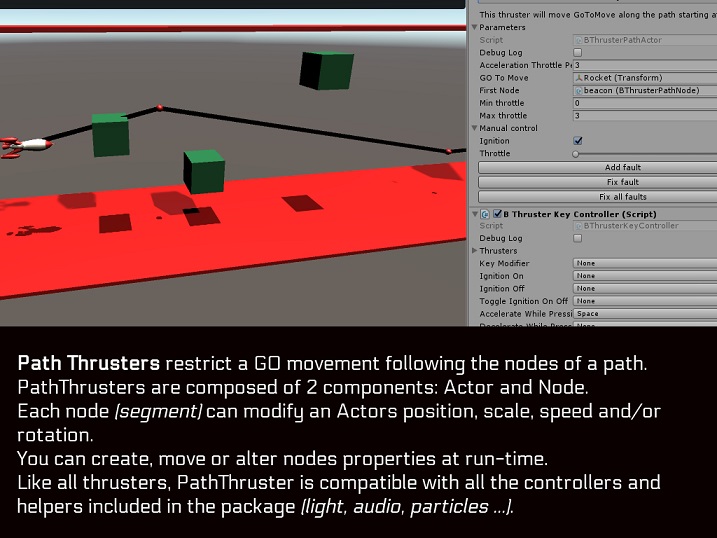The image size is (717, 538).
Task: Click the BThrusterPathActor script field
Action: click(645, 40)
